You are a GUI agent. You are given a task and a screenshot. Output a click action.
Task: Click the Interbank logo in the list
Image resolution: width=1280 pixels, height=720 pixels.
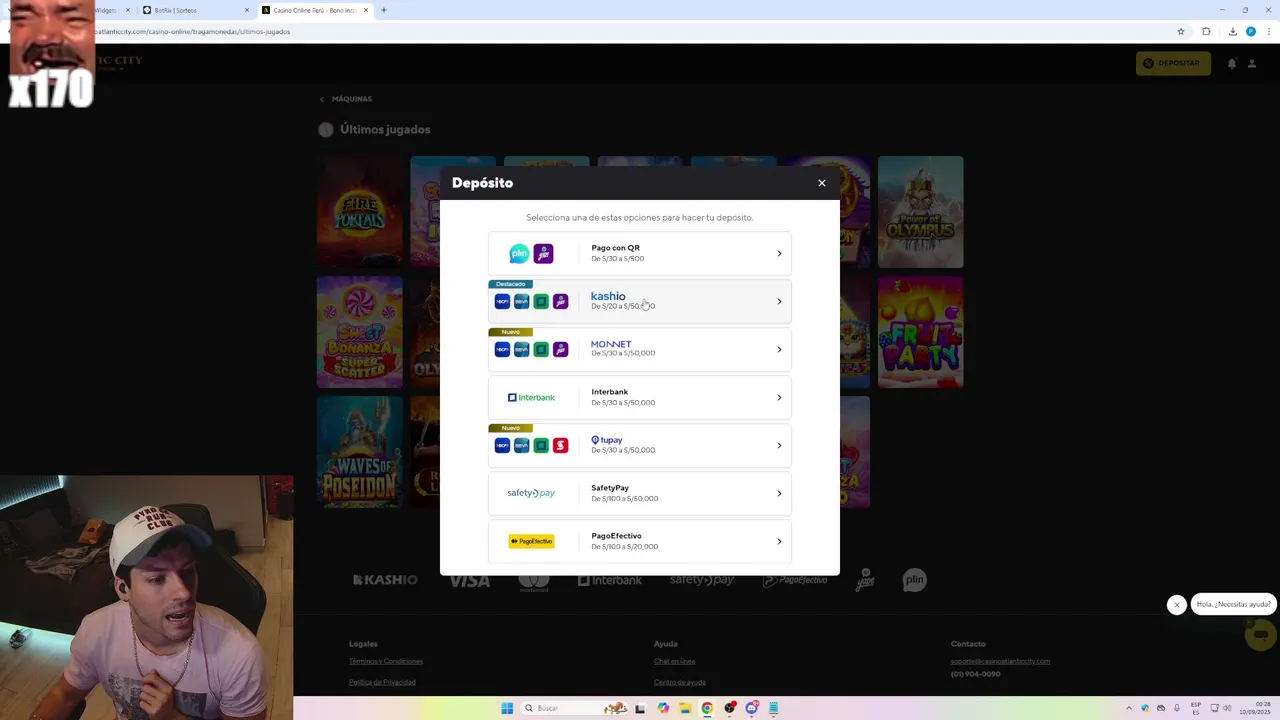coord(531,397)
